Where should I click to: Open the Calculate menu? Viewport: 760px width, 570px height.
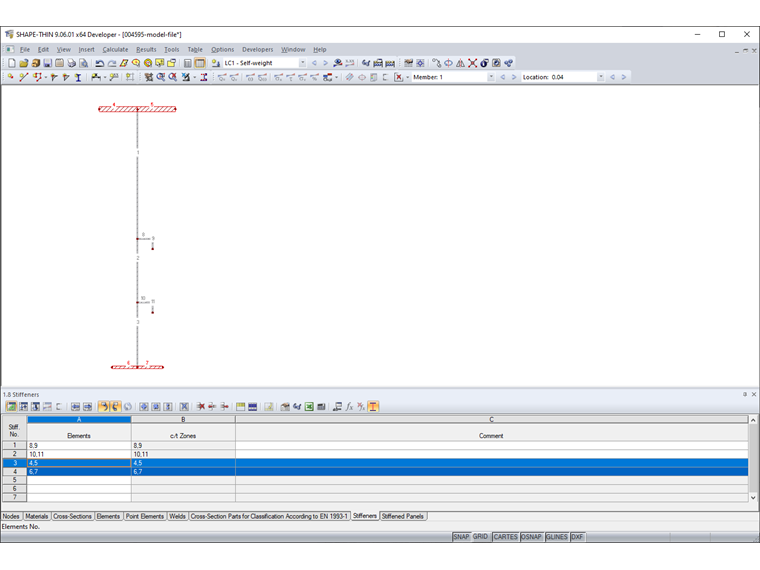point(115,49)
